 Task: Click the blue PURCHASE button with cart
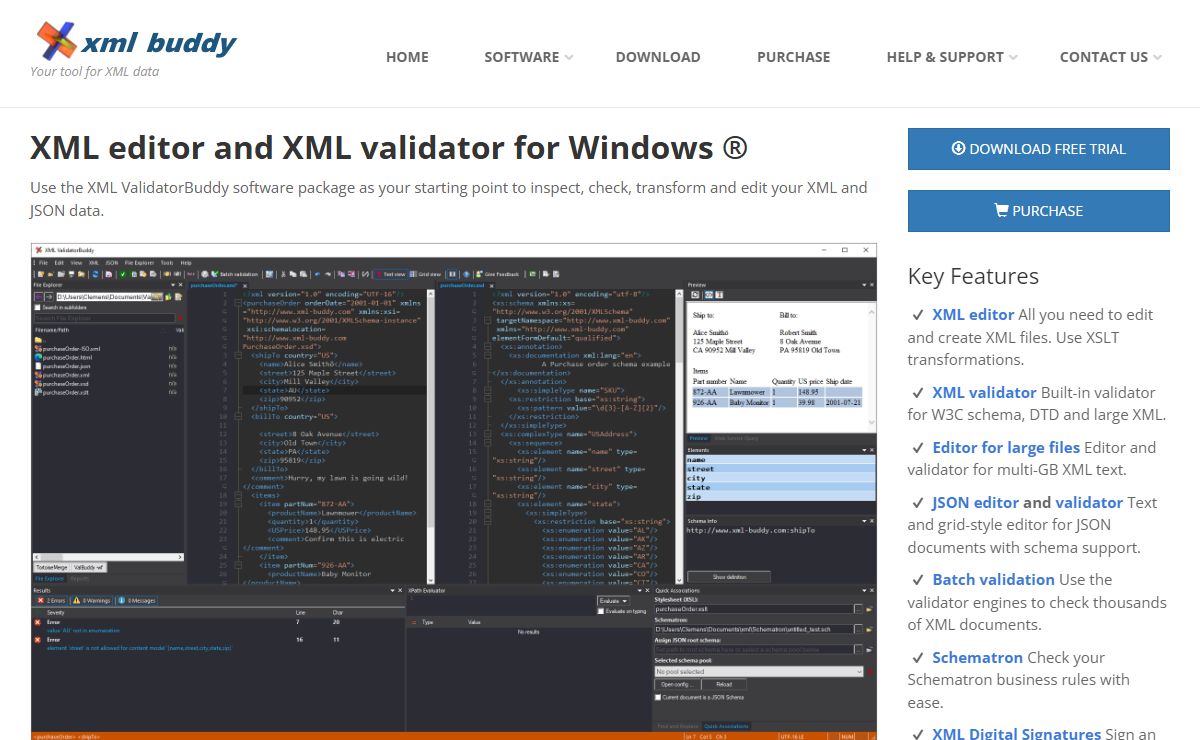pyautogui.click(x=1038, y=211)
